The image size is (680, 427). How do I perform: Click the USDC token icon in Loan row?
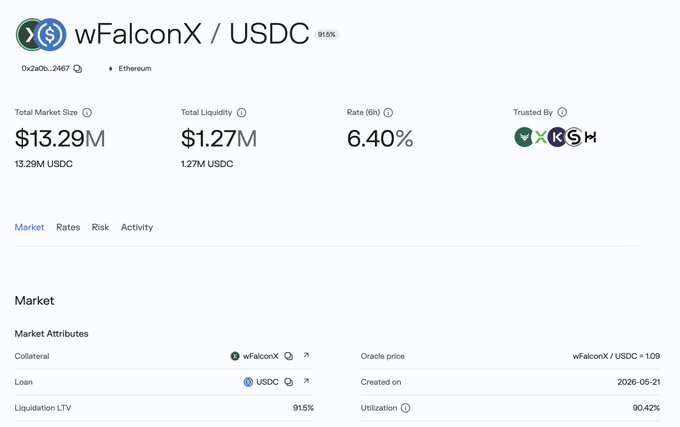click(x=248, y=382)
